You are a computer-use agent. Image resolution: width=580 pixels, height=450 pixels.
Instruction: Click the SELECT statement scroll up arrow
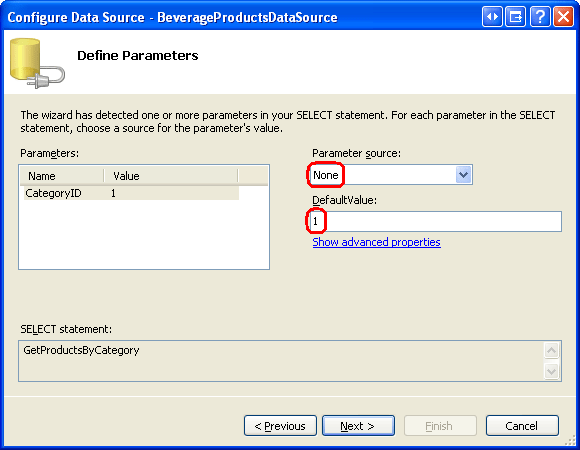point(552,350)
